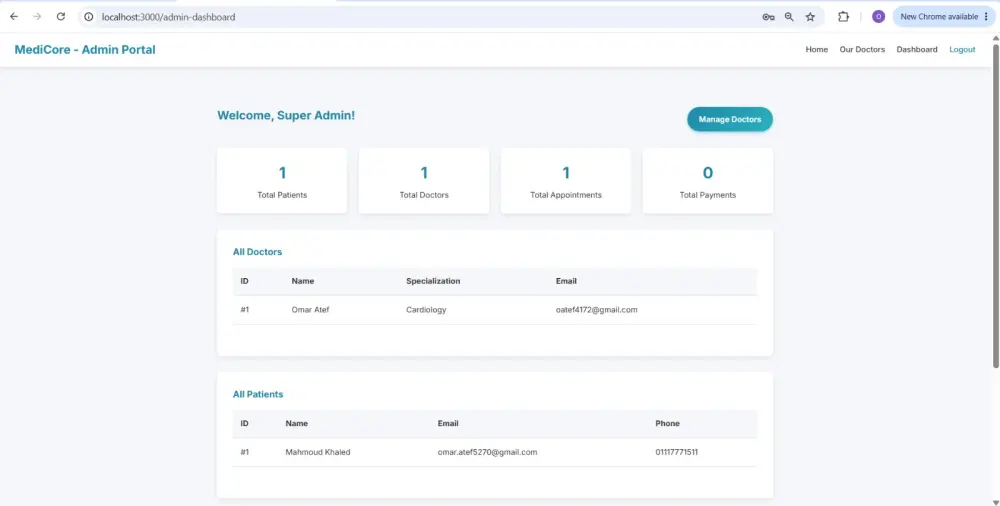1000x506 pixels.
Task: Click the zoom magnifier icon in address bar
Action: click(790, 17)
